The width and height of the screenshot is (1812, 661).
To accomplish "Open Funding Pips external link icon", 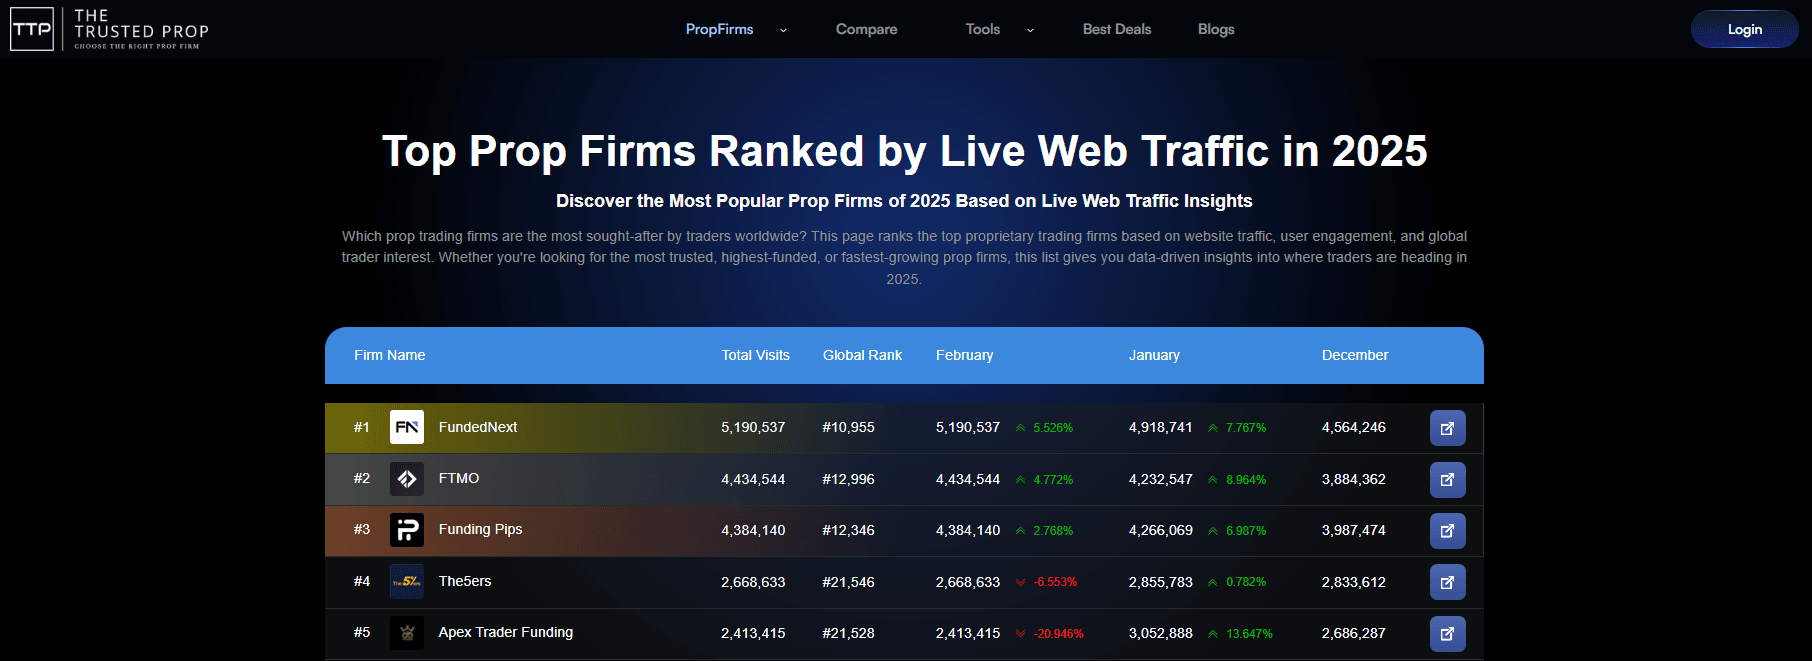I will click(1447, 531).
